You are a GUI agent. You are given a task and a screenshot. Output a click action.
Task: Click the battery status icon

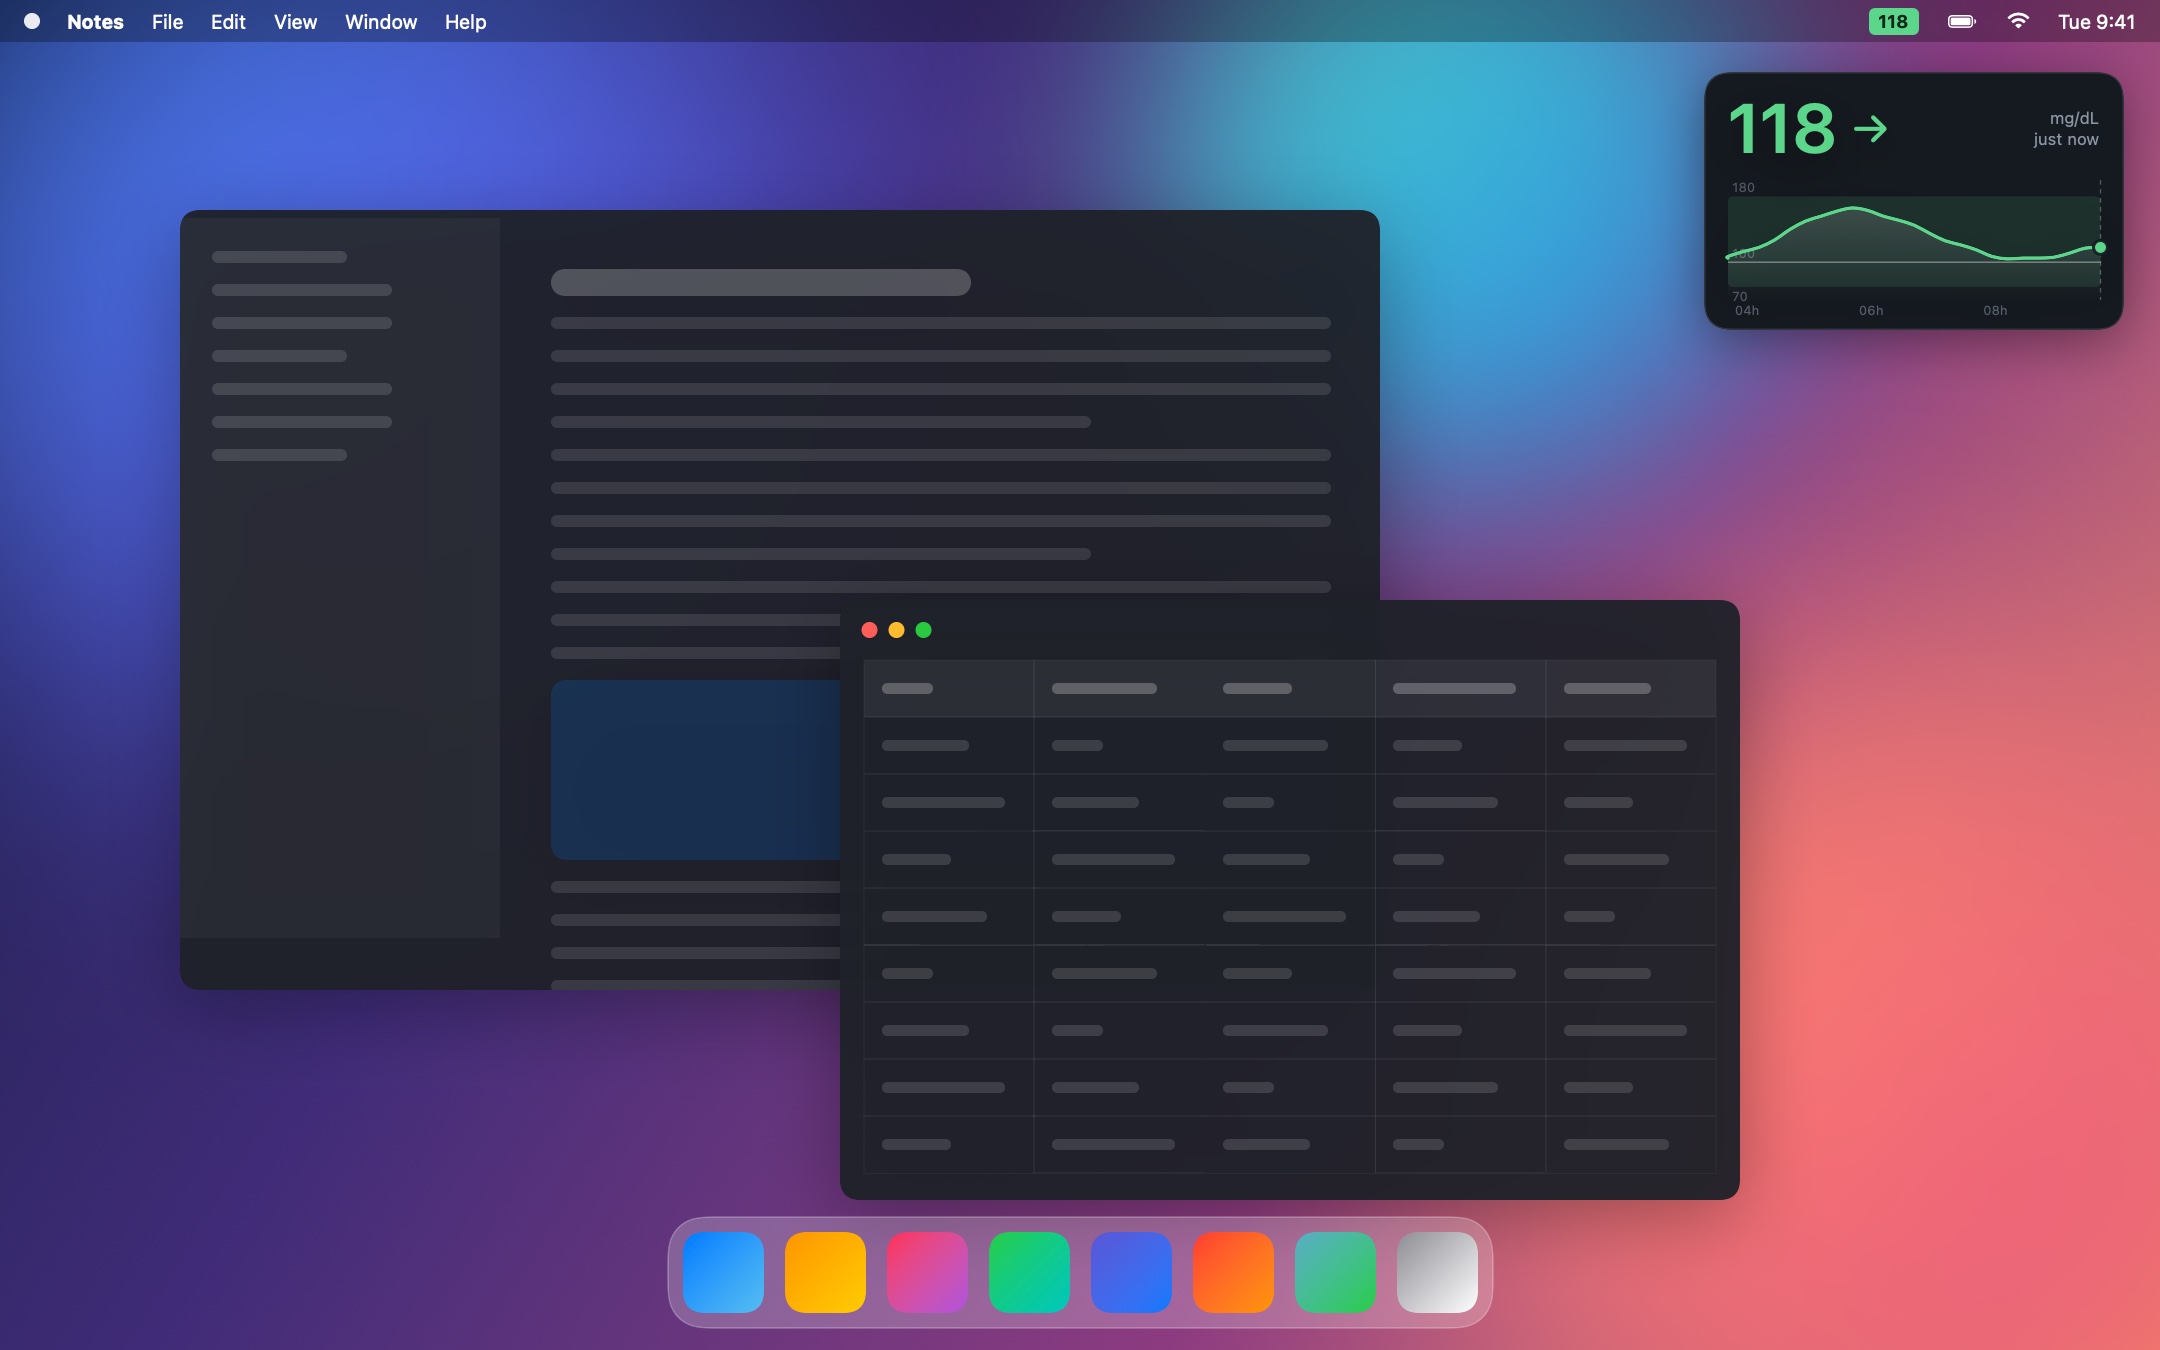pos(1962,21)
